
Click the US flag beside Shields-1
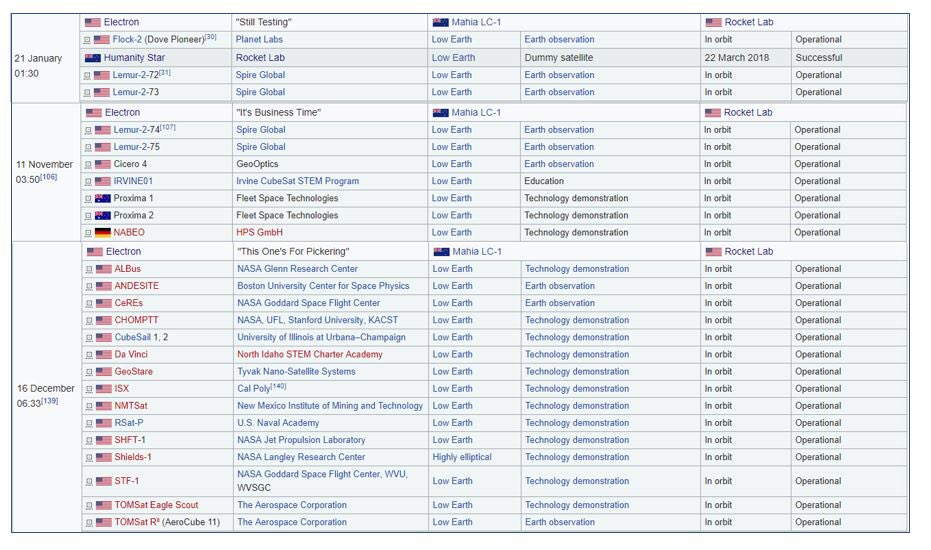(x=104, y=458)
